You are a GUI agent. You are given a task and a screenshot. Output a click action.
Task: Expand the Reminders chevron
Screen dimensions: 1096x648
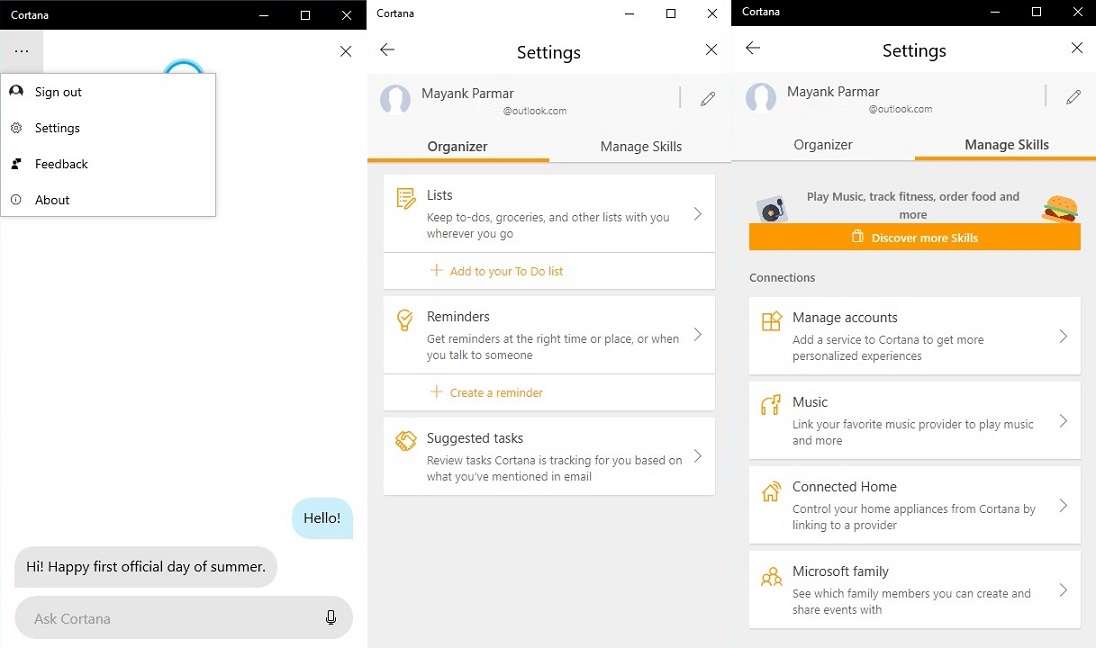pyautogui.click(x=698, y=335)
